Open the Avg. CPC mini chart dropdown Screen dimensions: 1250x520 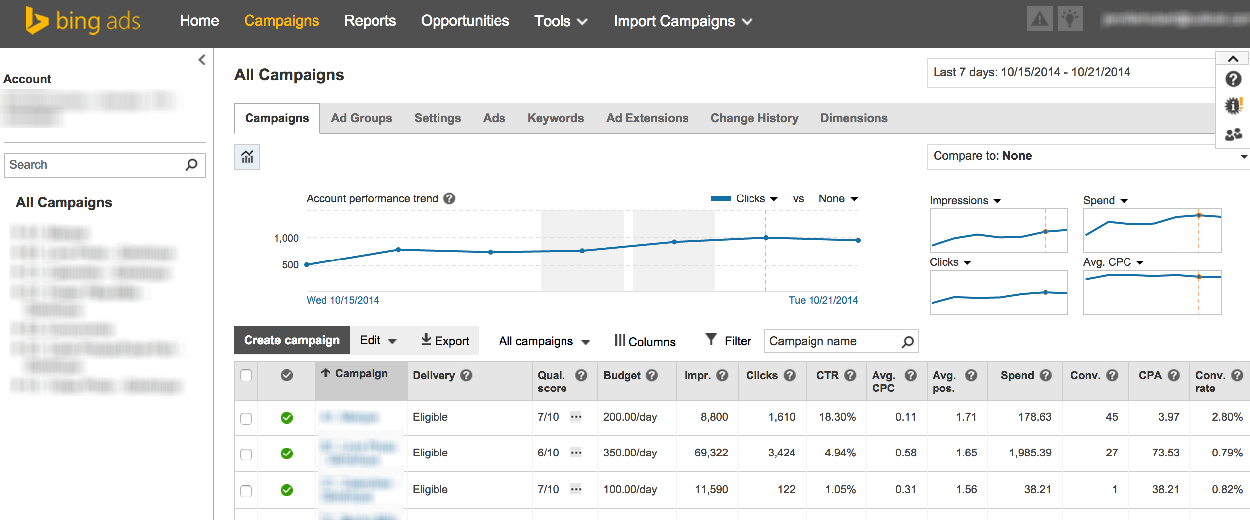coord(1113,262)
